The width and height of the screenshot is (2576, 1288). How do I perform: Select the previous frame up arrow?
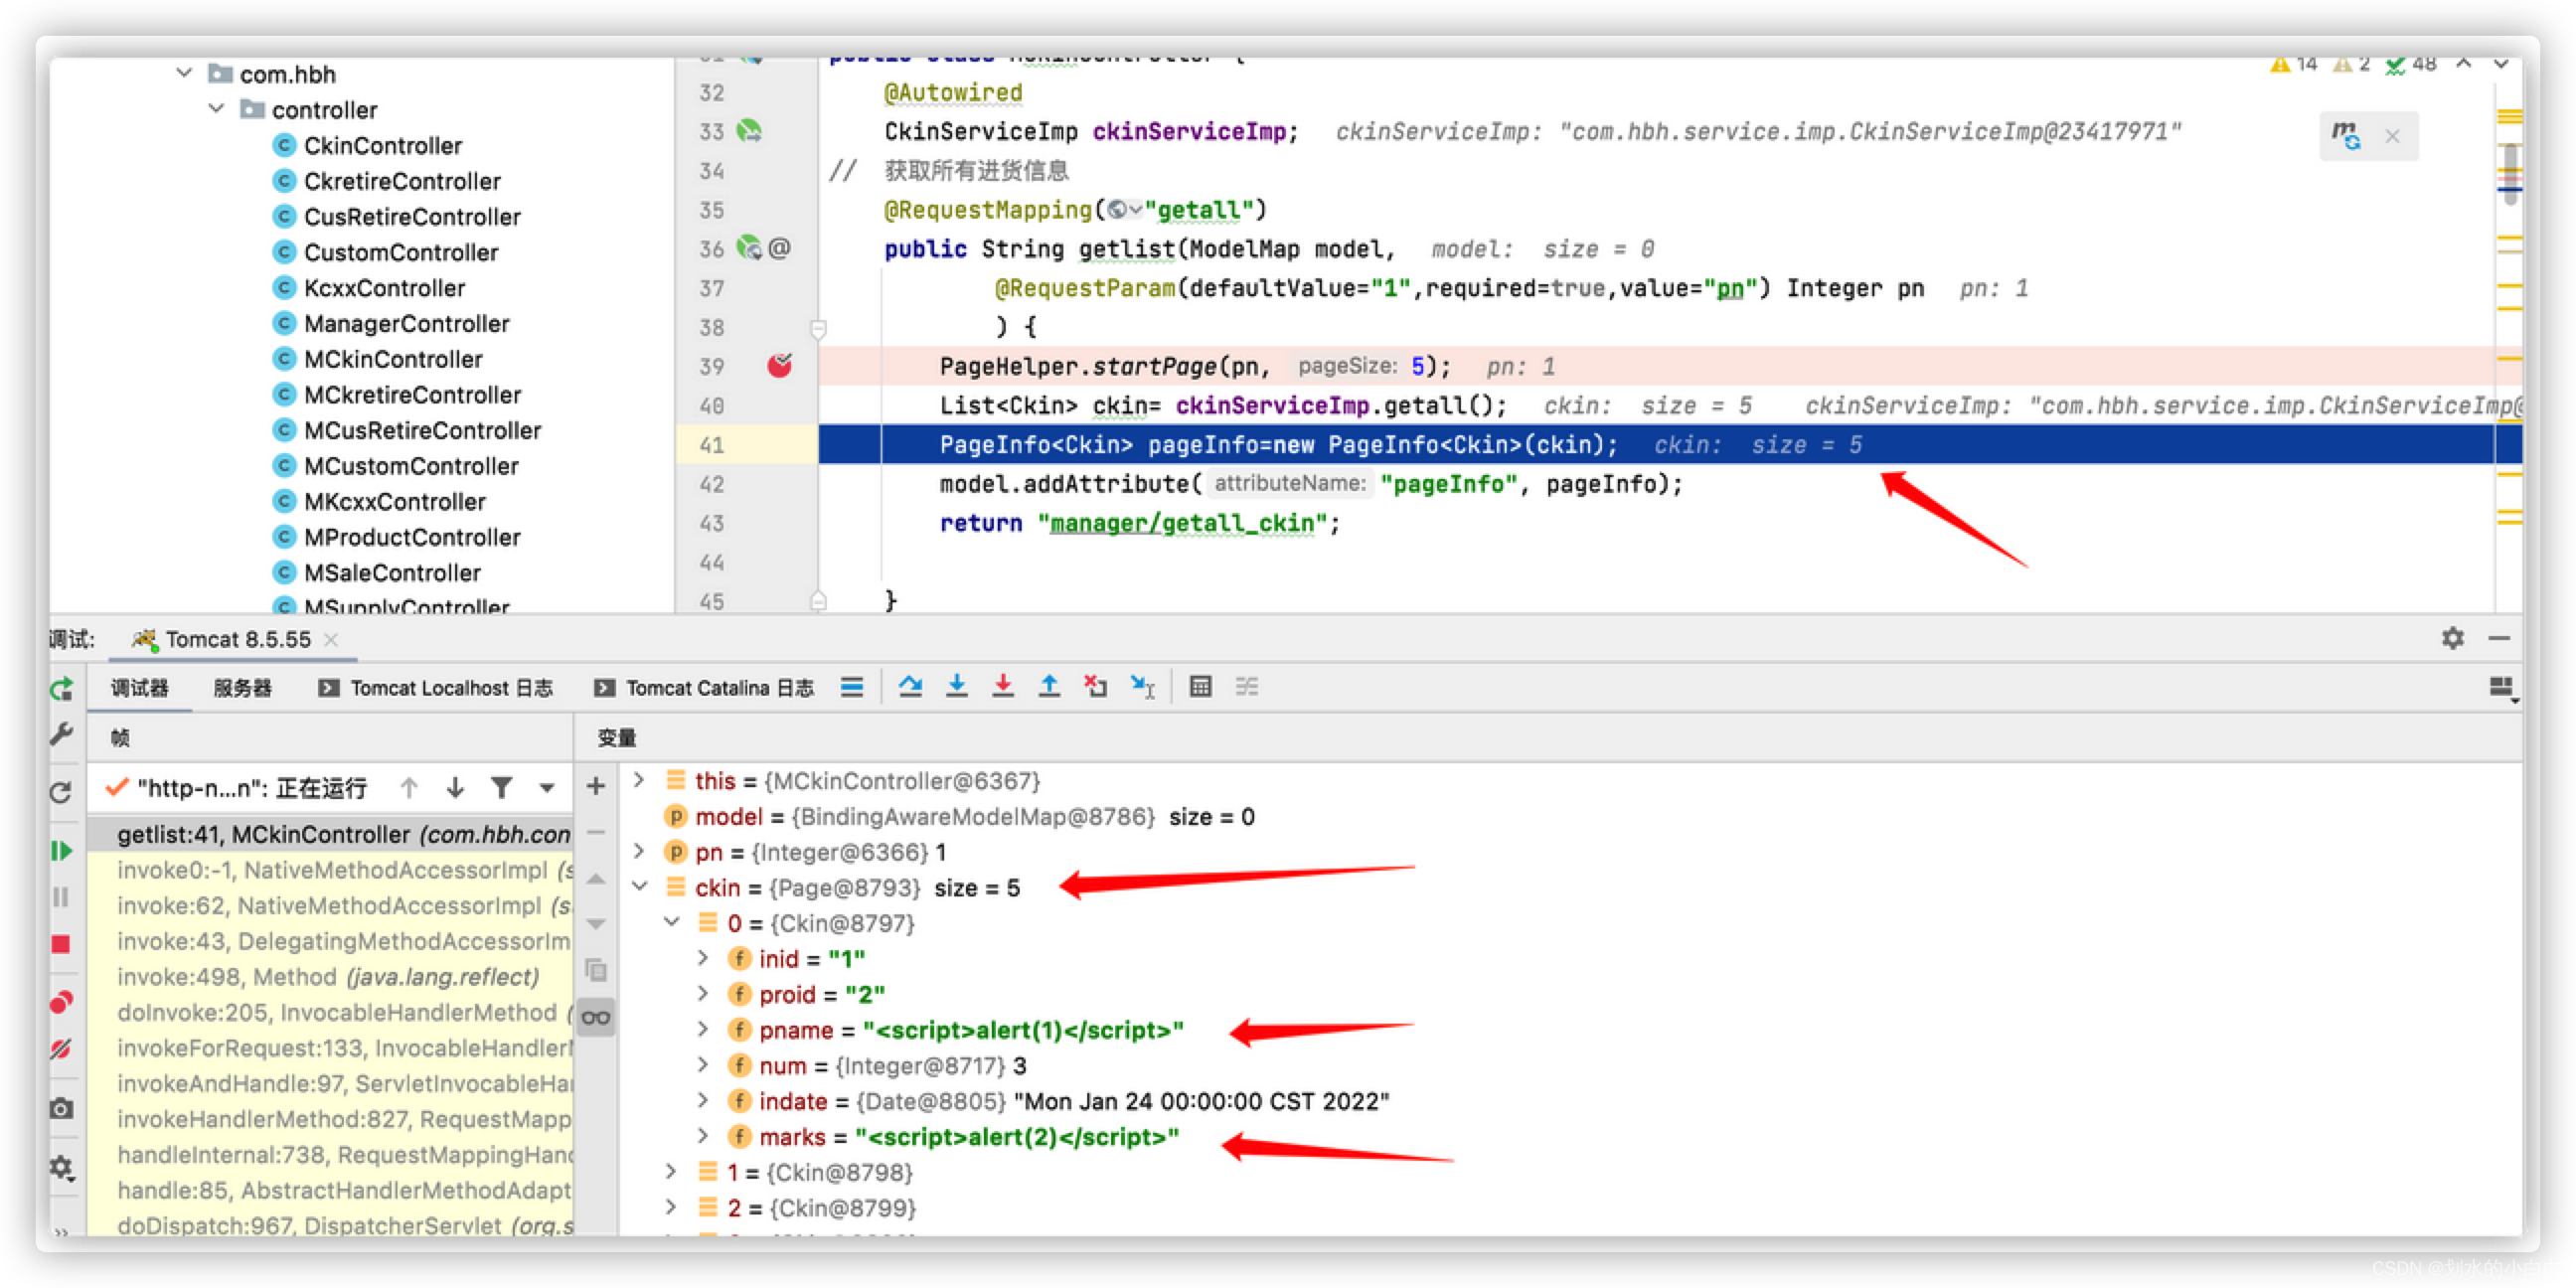pos(409,788)
